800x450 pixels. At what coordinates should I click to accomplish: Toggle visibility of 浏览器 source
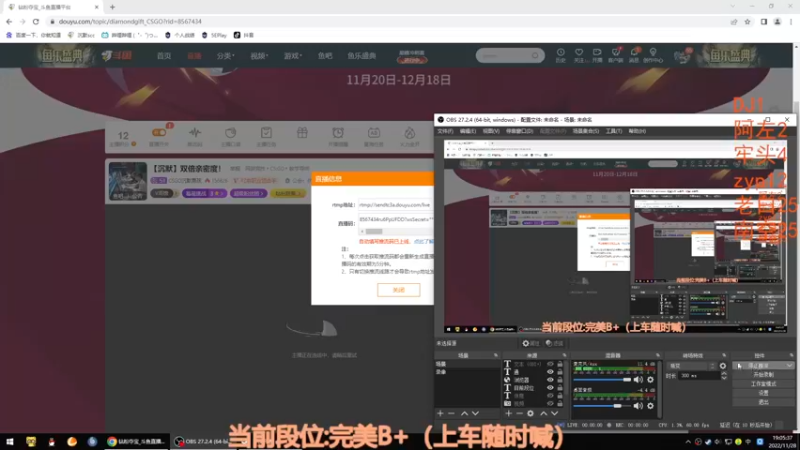(550, 380)
